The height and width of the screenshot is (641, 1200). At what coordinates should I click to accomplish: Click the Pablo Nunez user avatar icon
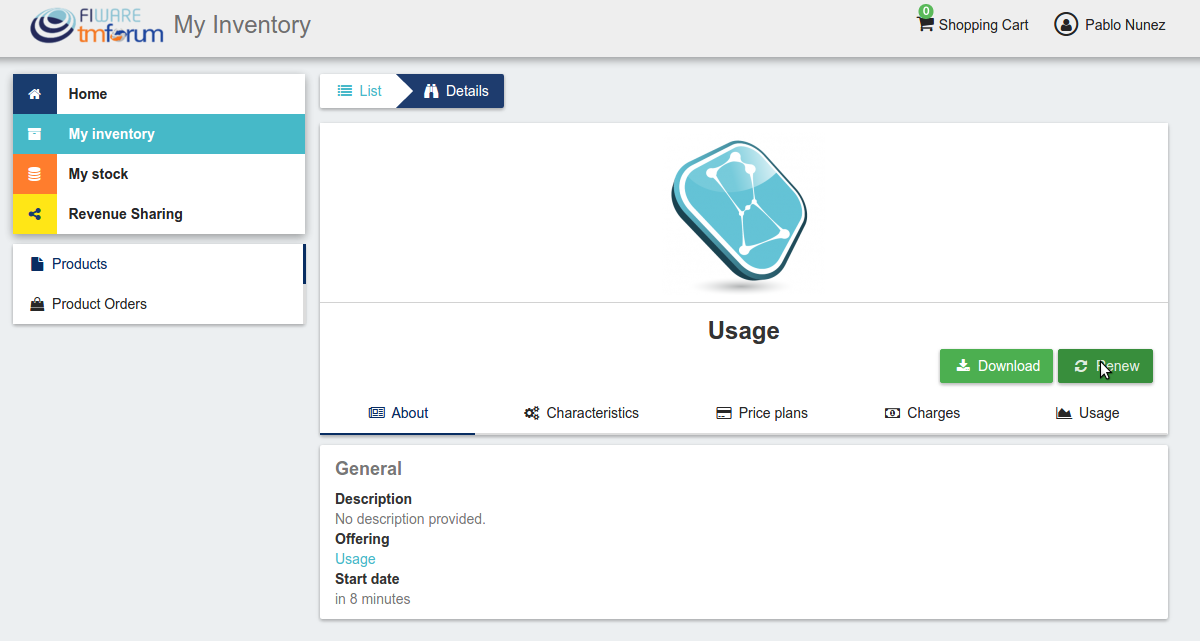[1066, 25]
